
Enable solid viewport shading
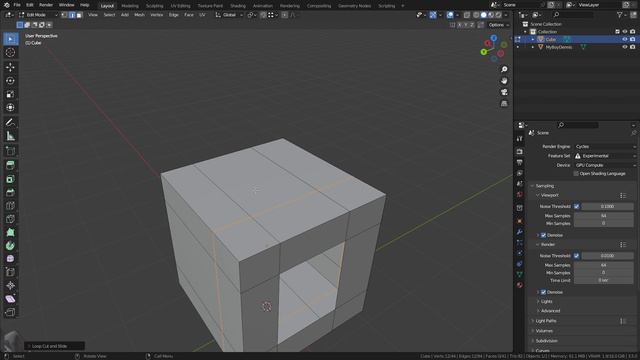click(483, 15)
